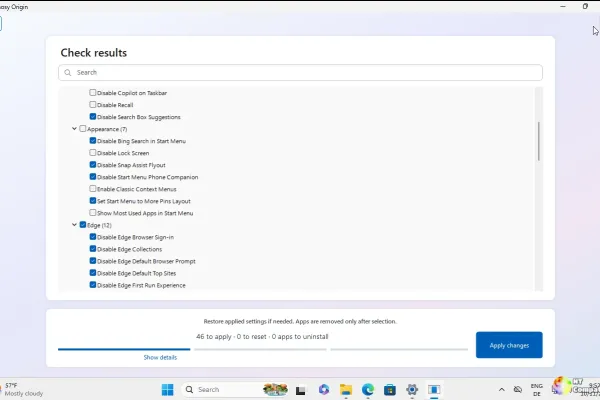Collapse the Appearance (7) group chevron
The image size is (600, 400).
point(74,129)
